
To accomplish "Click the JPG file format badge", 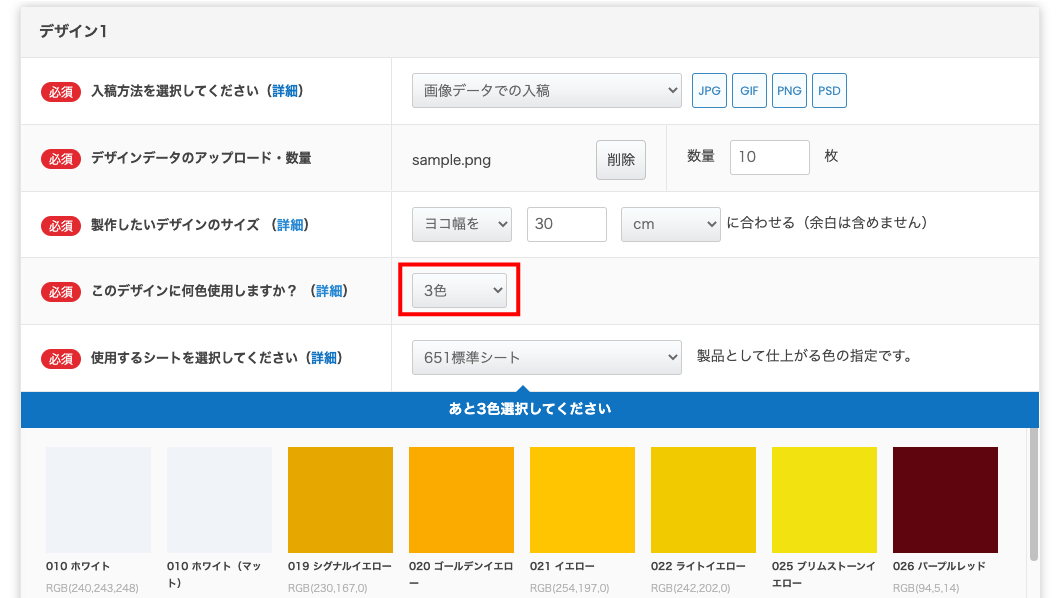I will tap(709, 90).
